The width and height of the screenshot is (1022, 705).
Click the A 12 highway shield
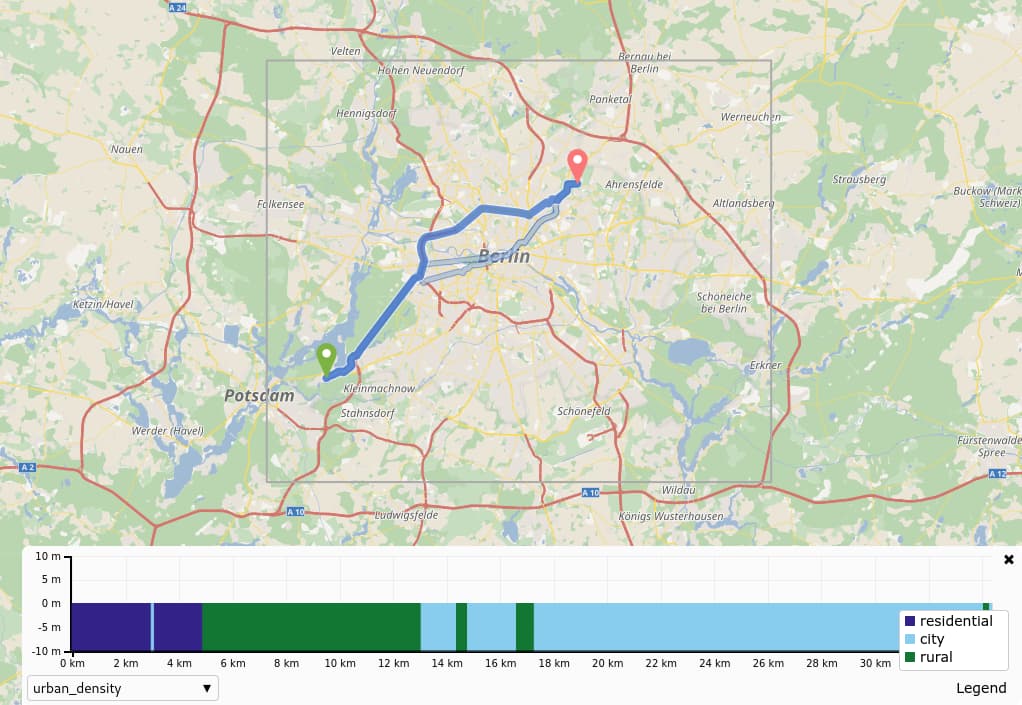(996, 473)
